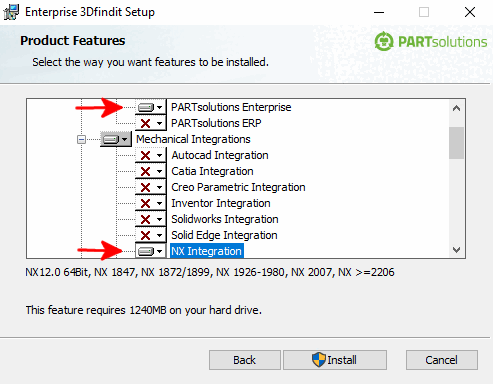Image resolution: width=493 pixels, height=384 pixels.
Task: Click the installer icon in the title bar
Action: click(11, 12)
